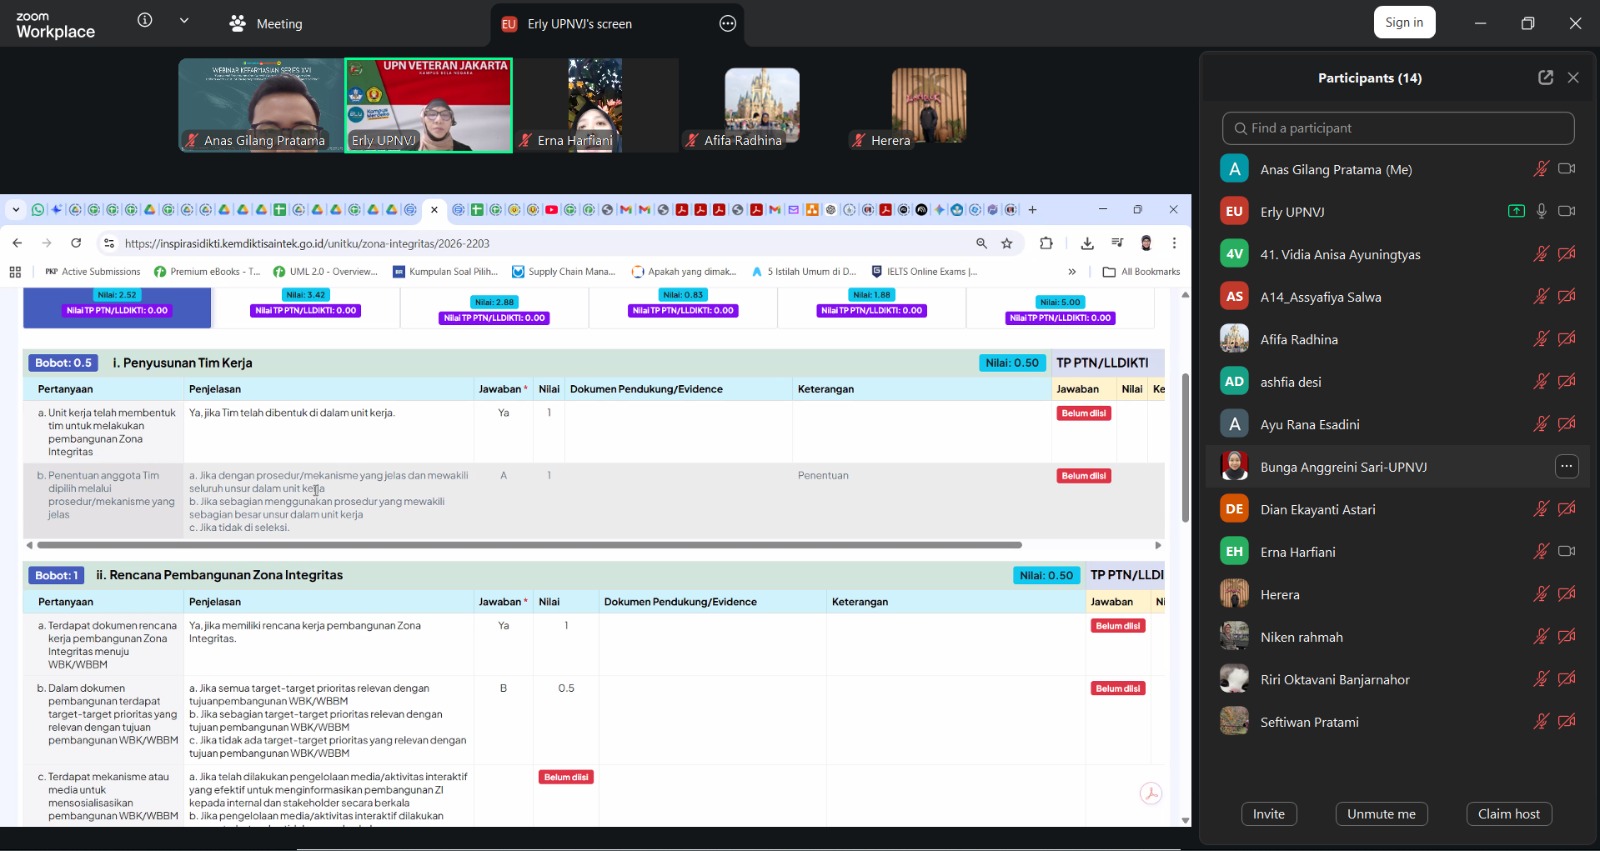Click Find a participant search field
Image resolution: width=1600 pixels, height=851 pixels.
click(1397, 128)
